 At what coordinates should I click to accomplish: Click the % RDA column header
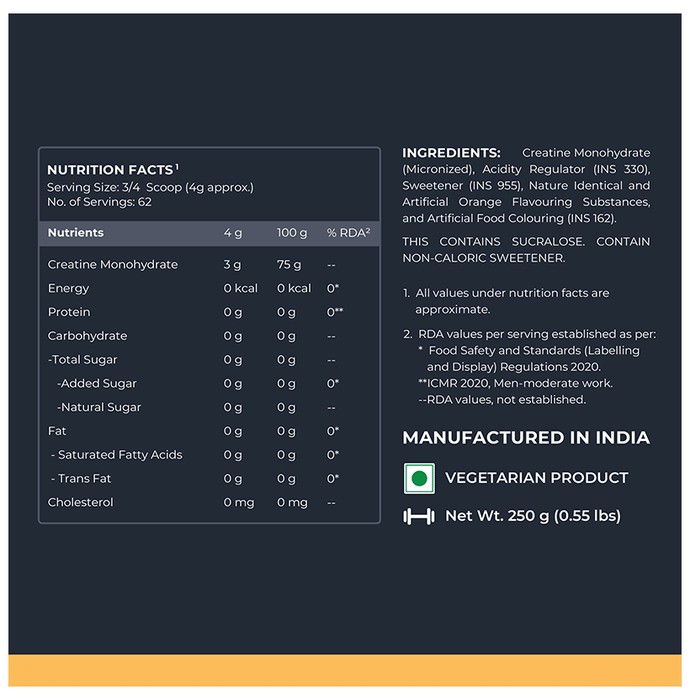point(348,233)
